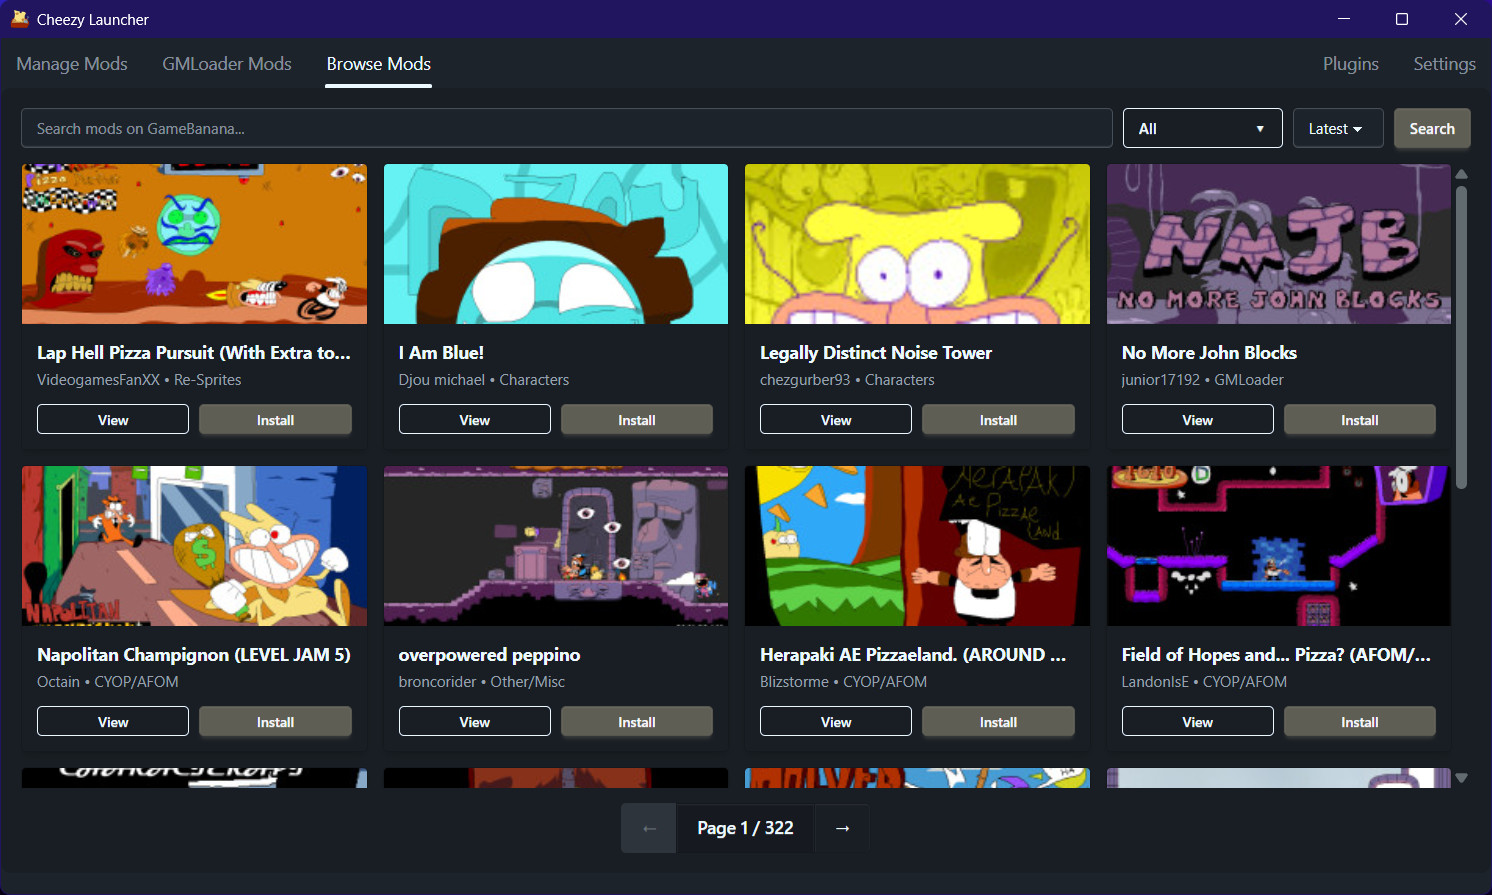The image size is (1492, 895).
Task: View the Lap Hell Pizza Pursuit mod
Action: pyautogui.click(x=113, y=420)
